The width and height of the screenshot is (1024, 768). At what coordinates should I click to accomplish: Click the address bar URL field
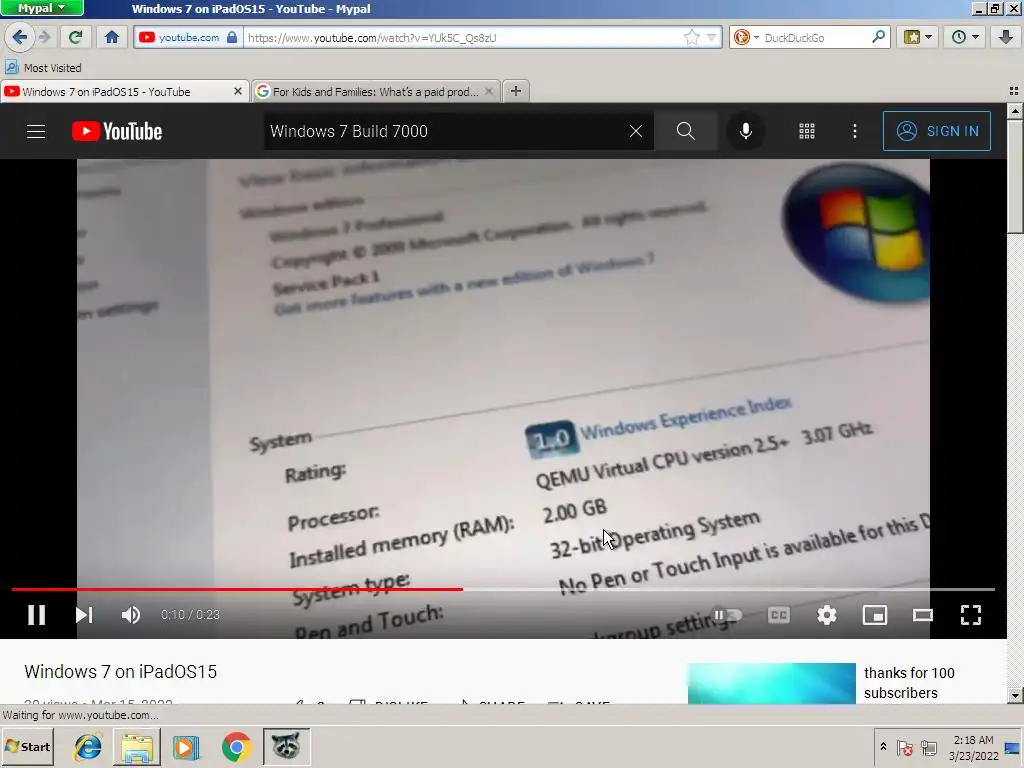coord(462,37)
